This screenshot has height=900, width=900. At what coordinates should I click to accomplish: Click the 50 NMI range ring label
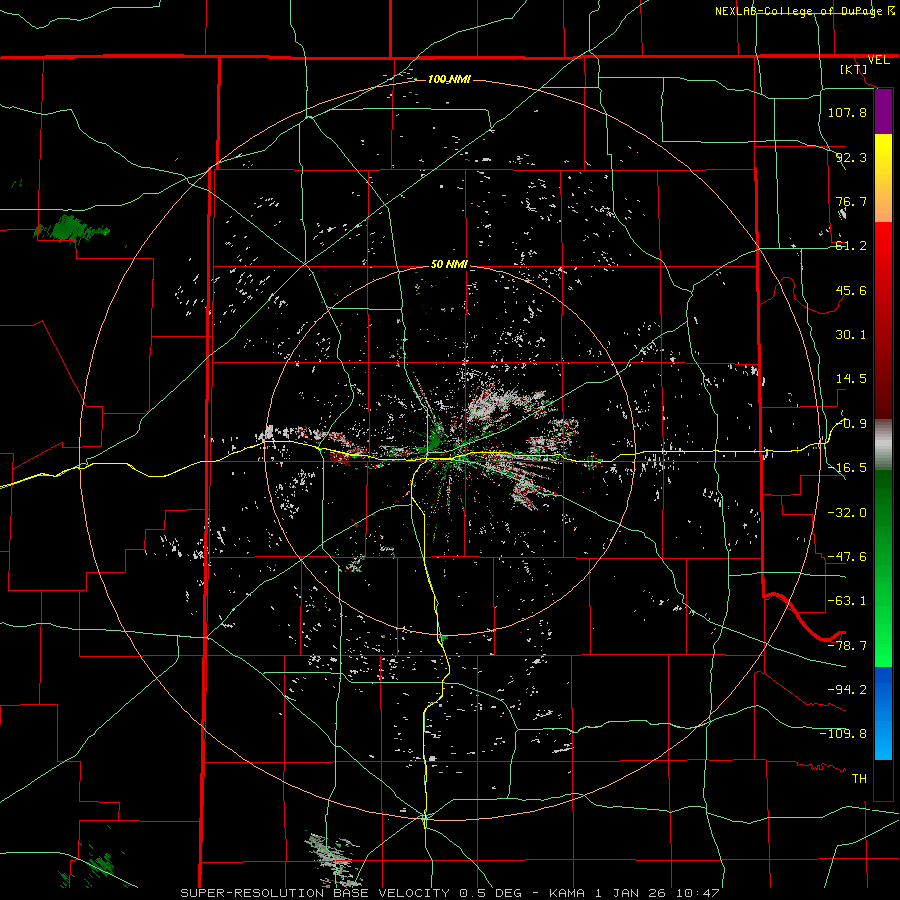point(449,265)
